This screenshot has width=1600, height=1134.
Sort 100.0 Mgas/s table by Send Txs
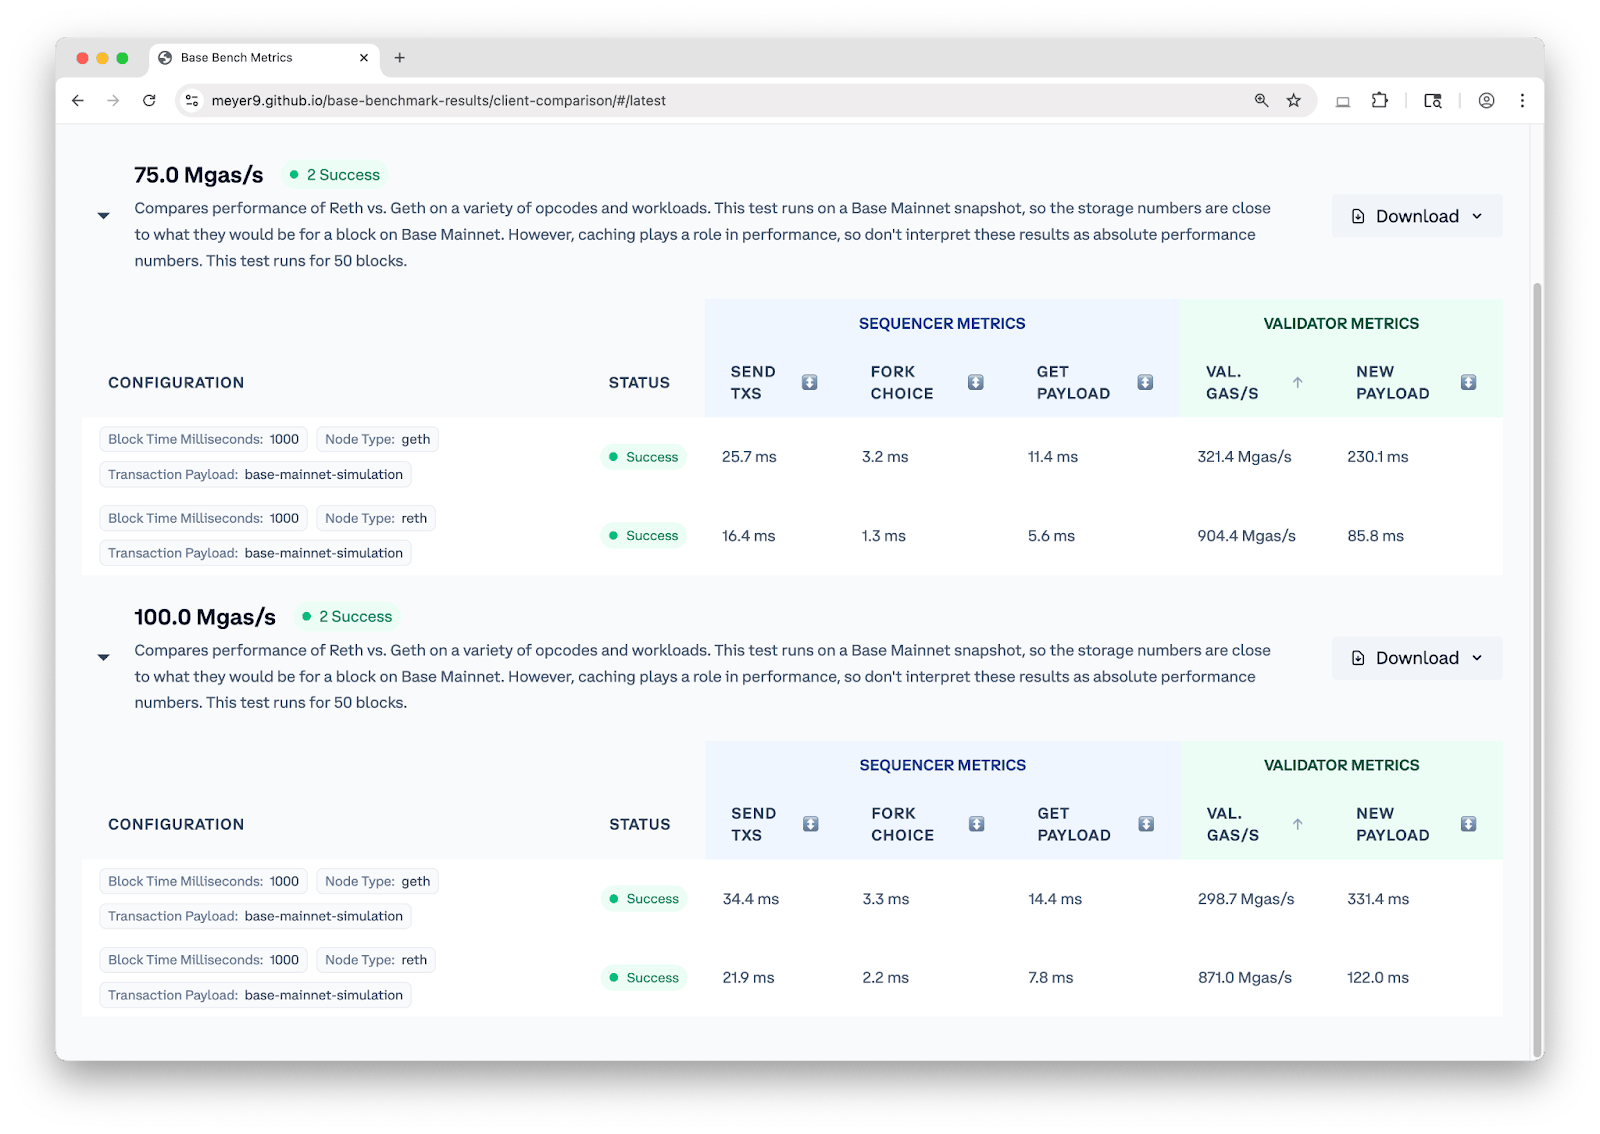tap(810, 824)
